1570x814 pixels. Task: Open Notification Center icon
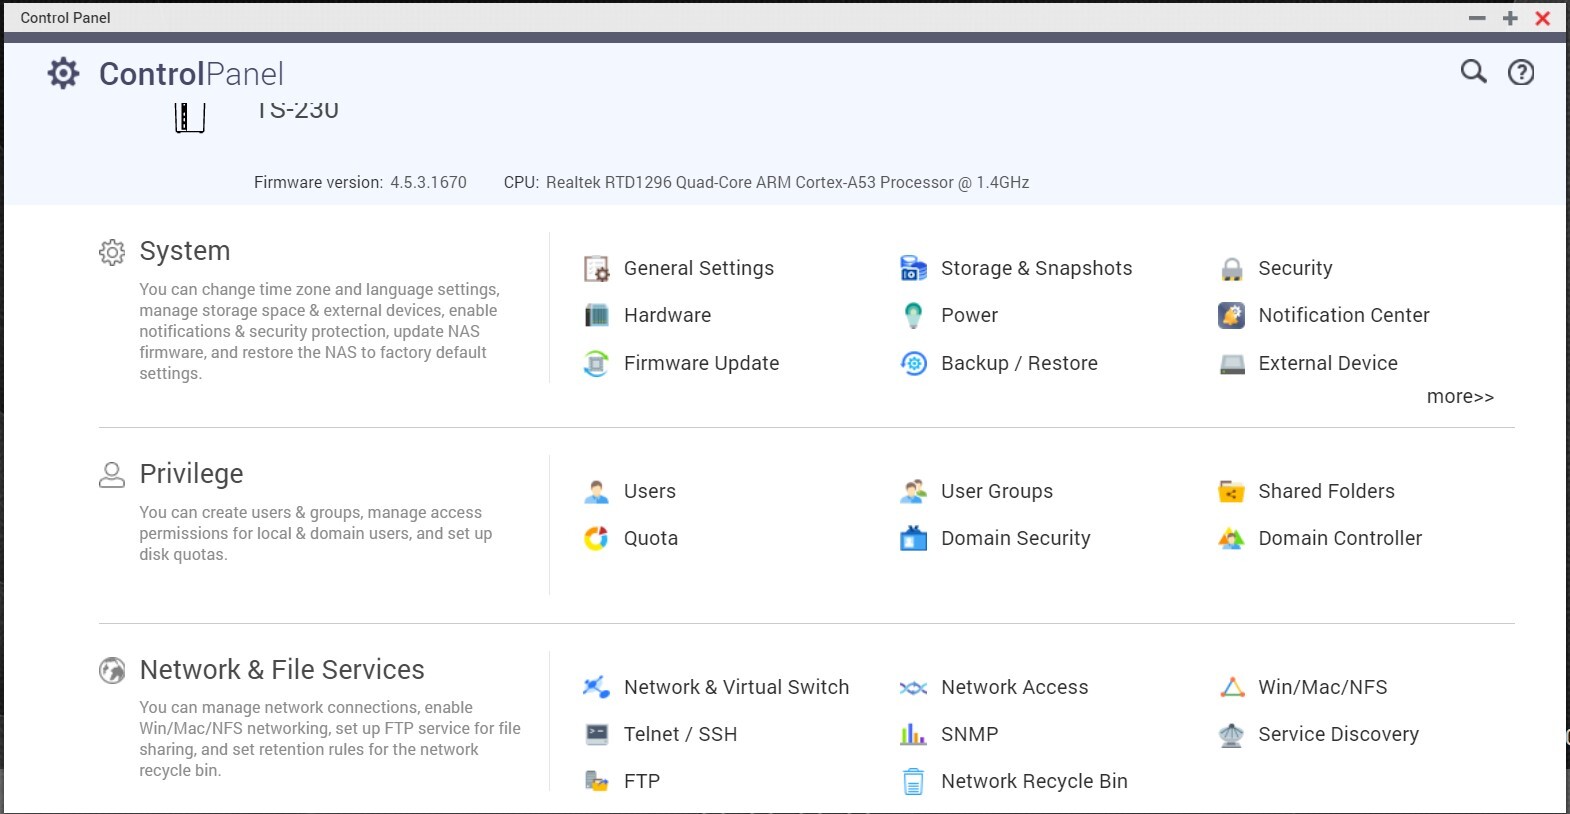tap(1232, 315)
